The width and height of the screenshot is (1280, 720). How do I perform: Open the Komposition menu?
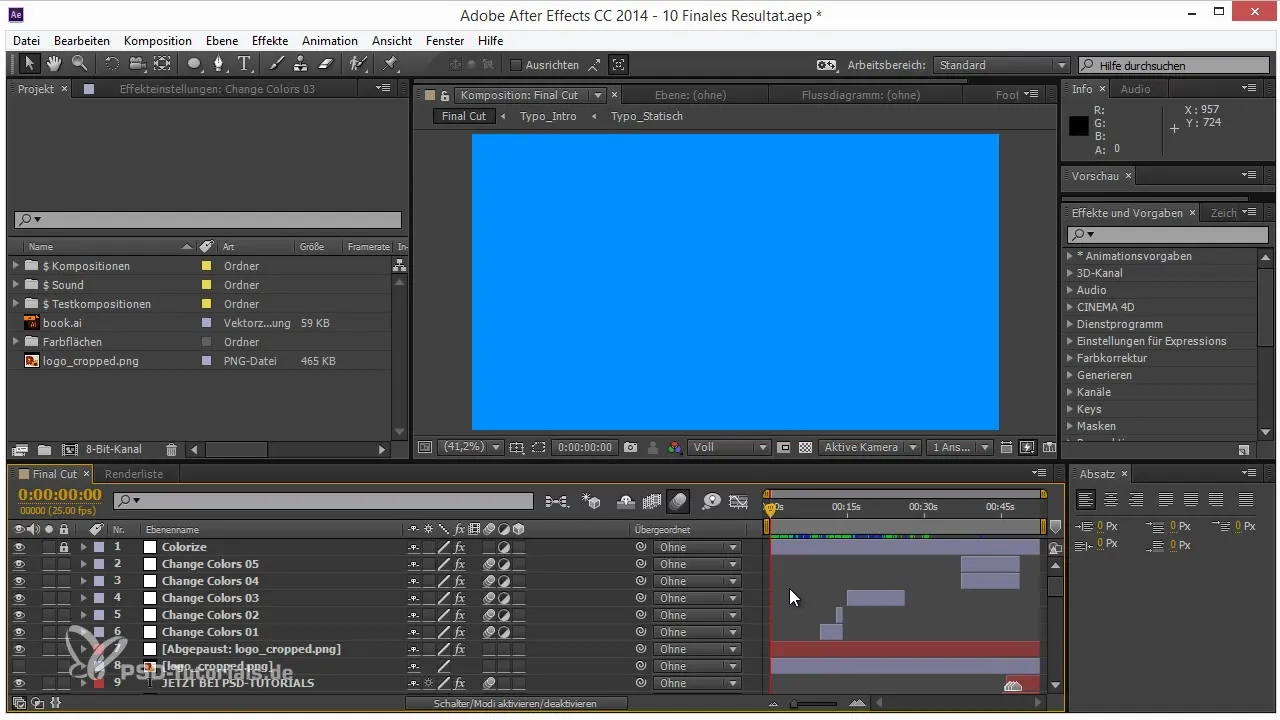[x=158, y=41]
